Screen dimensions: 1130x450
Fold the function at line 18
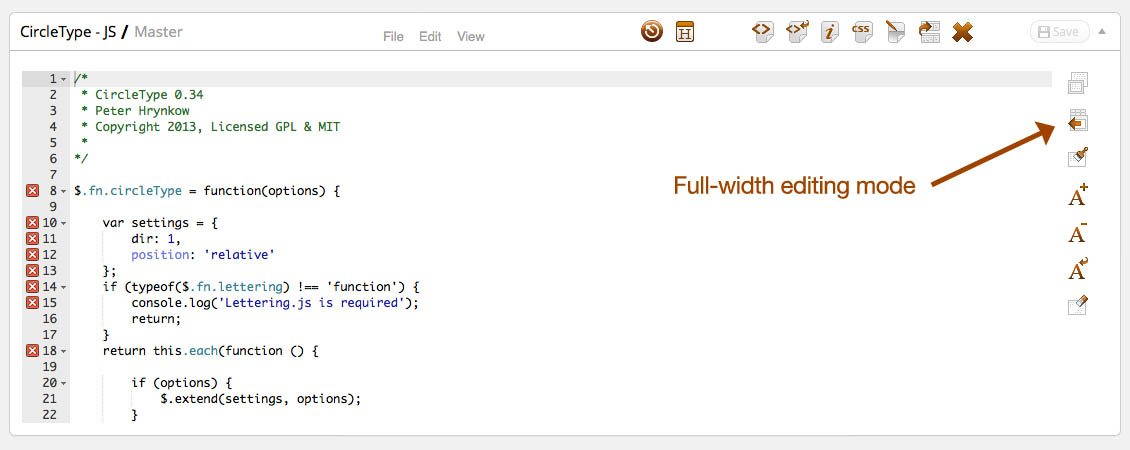click(64, 351)
